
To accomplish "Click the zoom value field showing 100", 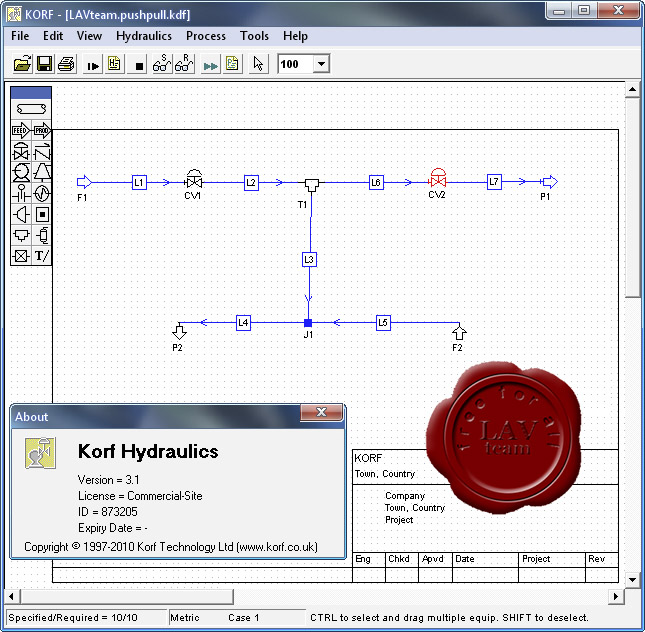I will coord(296,64).
